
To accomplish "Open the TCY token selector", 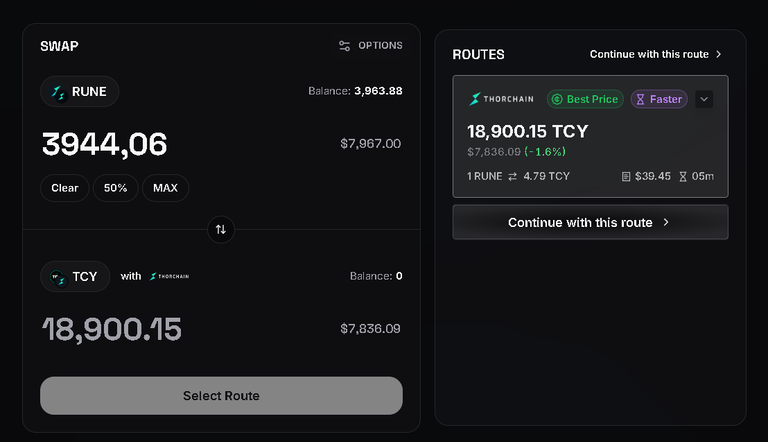I will tap(75, 277).
